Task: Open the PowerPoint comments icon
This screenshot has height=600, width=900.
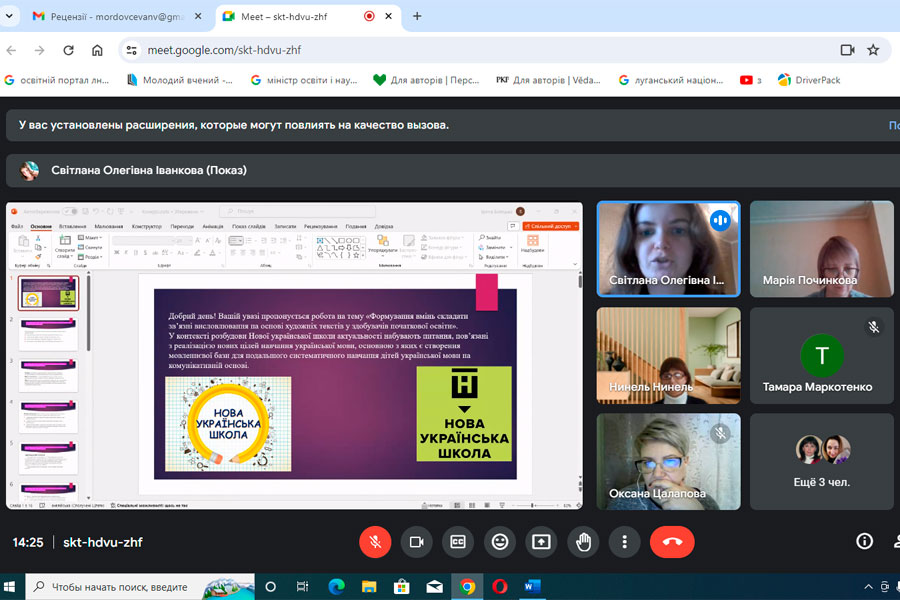Action: click(x=513, y=226)
